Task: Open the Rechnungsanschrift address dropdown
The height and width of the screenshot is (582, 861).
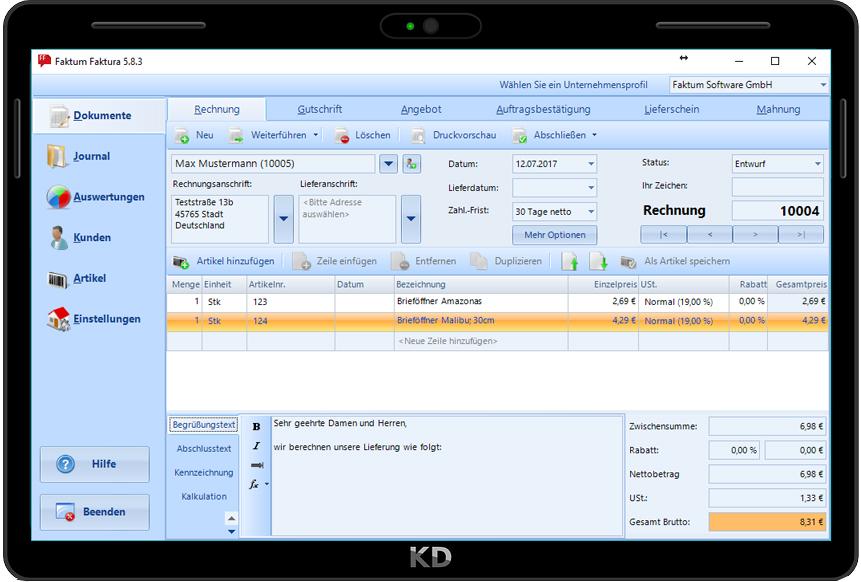Action: coord(283,219)
